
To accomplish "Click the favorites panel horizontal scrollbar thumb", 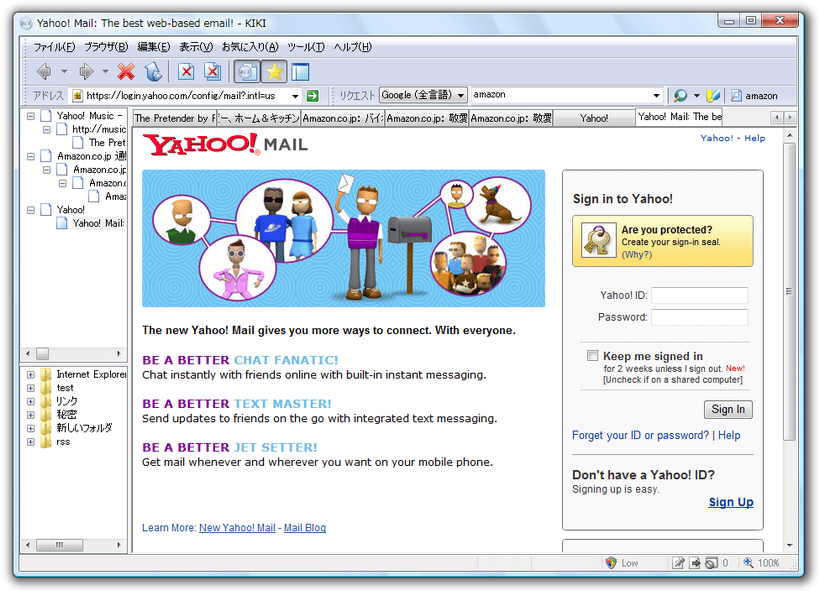I will [x=59, y=545].
